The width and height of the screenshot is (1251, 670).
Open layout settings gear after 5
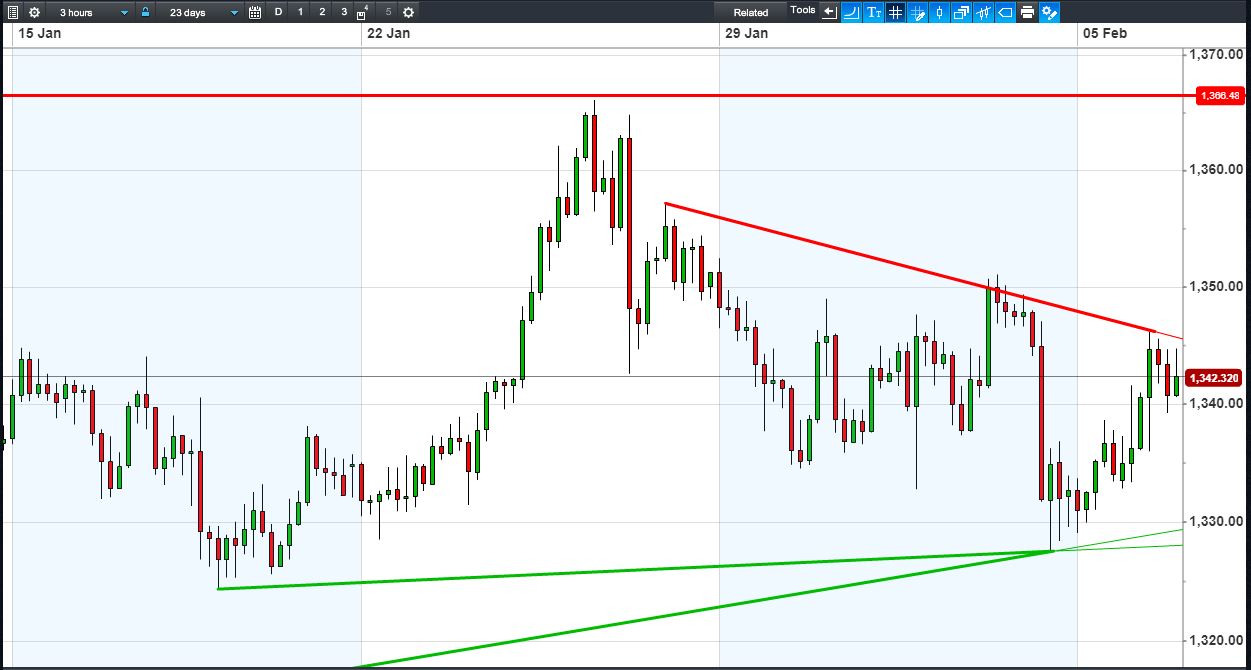coord(408,12)
